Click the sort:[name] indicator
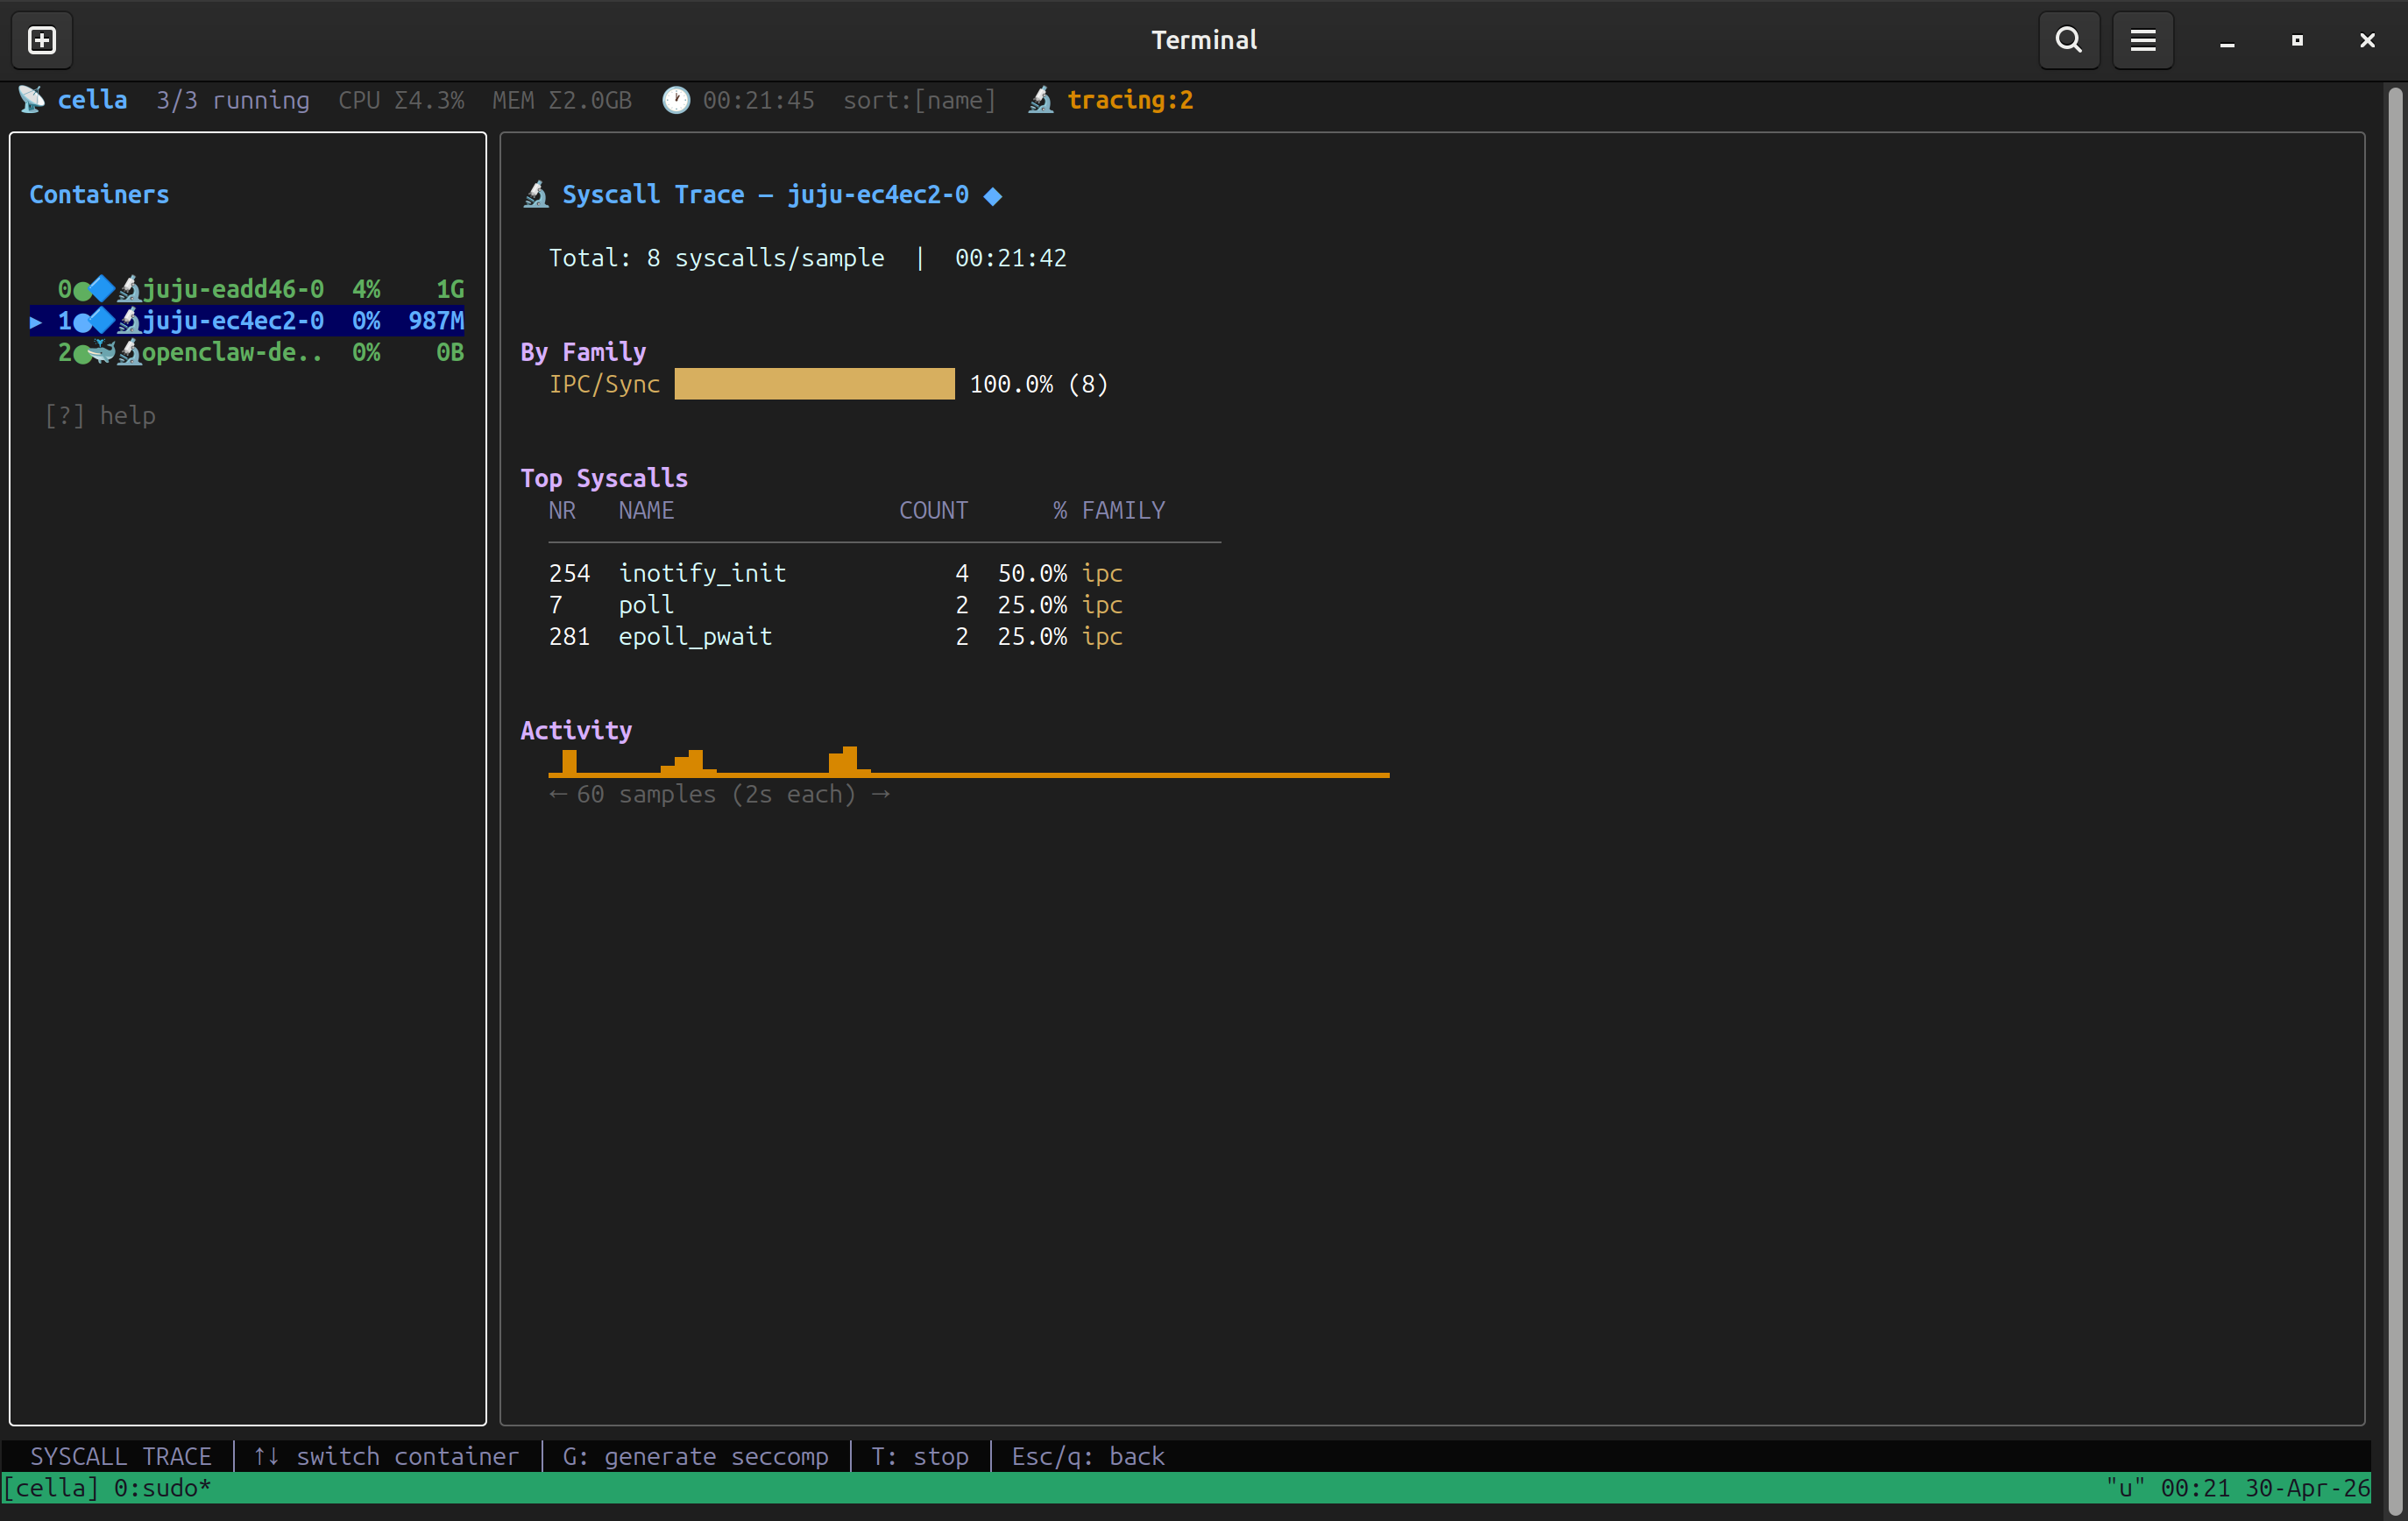Image resolution: width=2408 pixels, height=1521 pixels. [x=919, y=100]
